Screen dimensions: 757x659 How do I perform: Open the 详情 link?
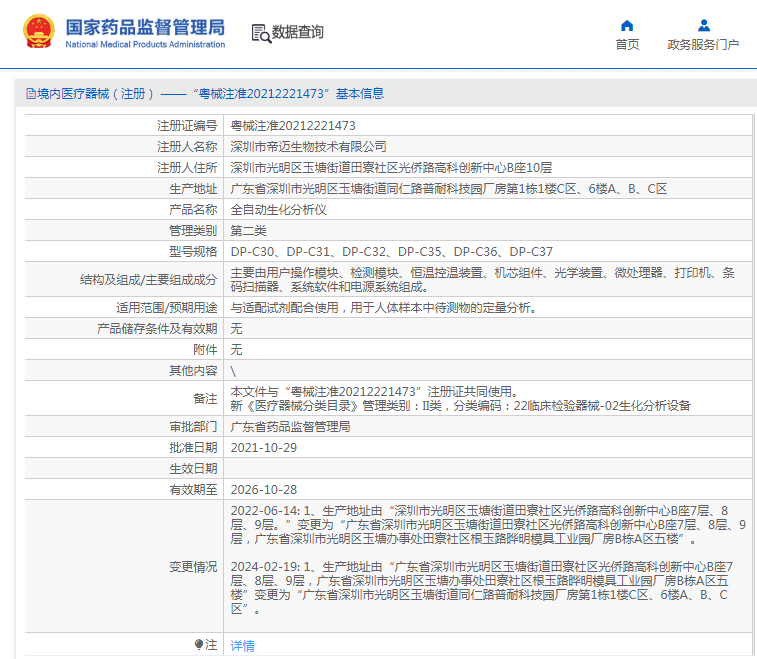(x=242, y=645)
